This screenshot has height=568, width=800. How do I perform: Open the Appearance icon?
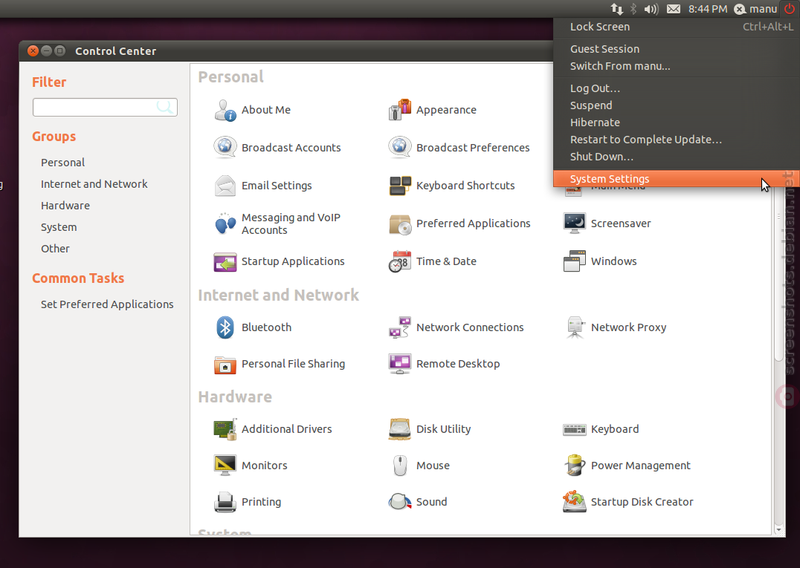tap(399, 110)
